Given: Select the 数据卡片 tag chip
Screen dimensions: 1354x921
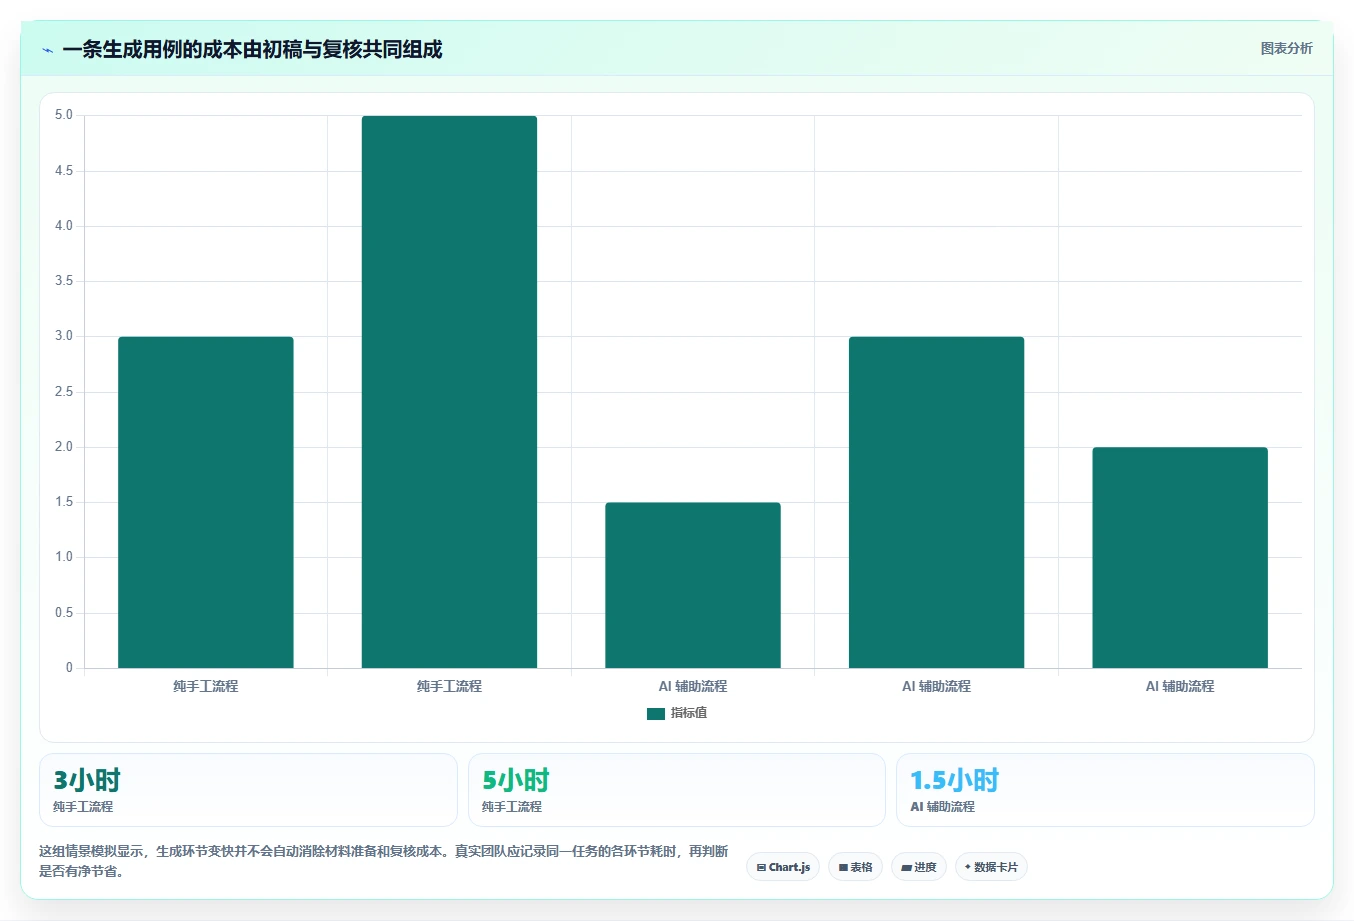Looking at the screenshot, I should [x=991, y=867].
